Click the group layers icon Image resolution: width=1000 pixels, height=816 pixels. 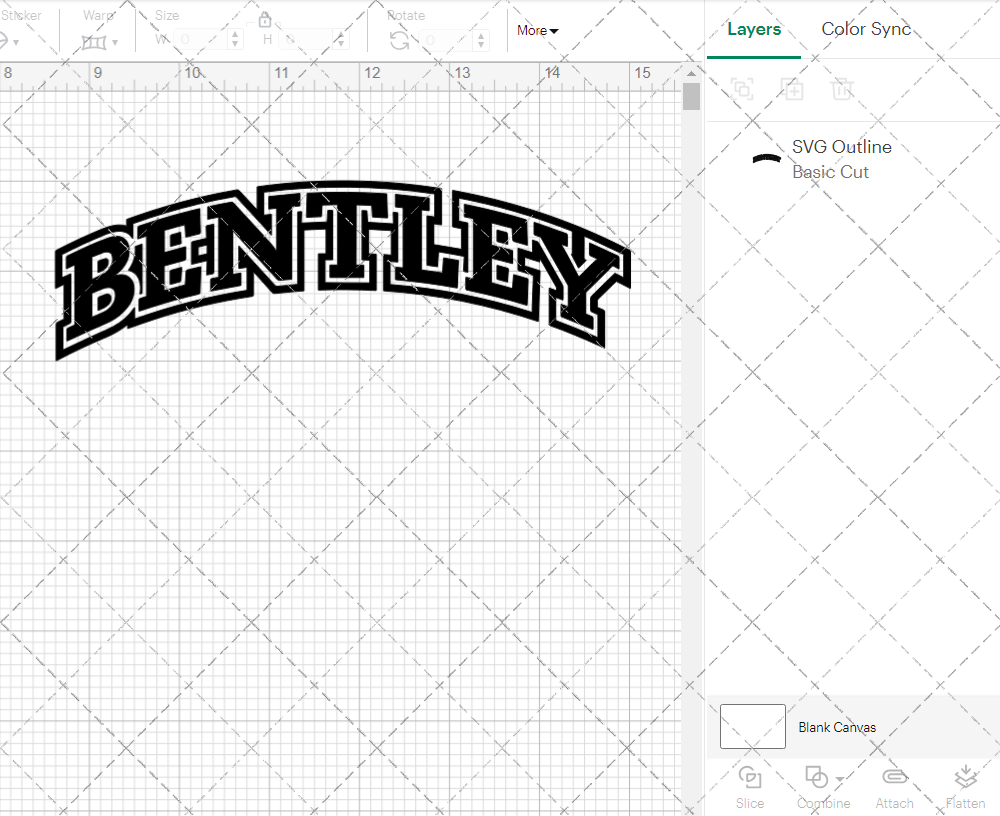pyautogui.click(x=742, y=89)
